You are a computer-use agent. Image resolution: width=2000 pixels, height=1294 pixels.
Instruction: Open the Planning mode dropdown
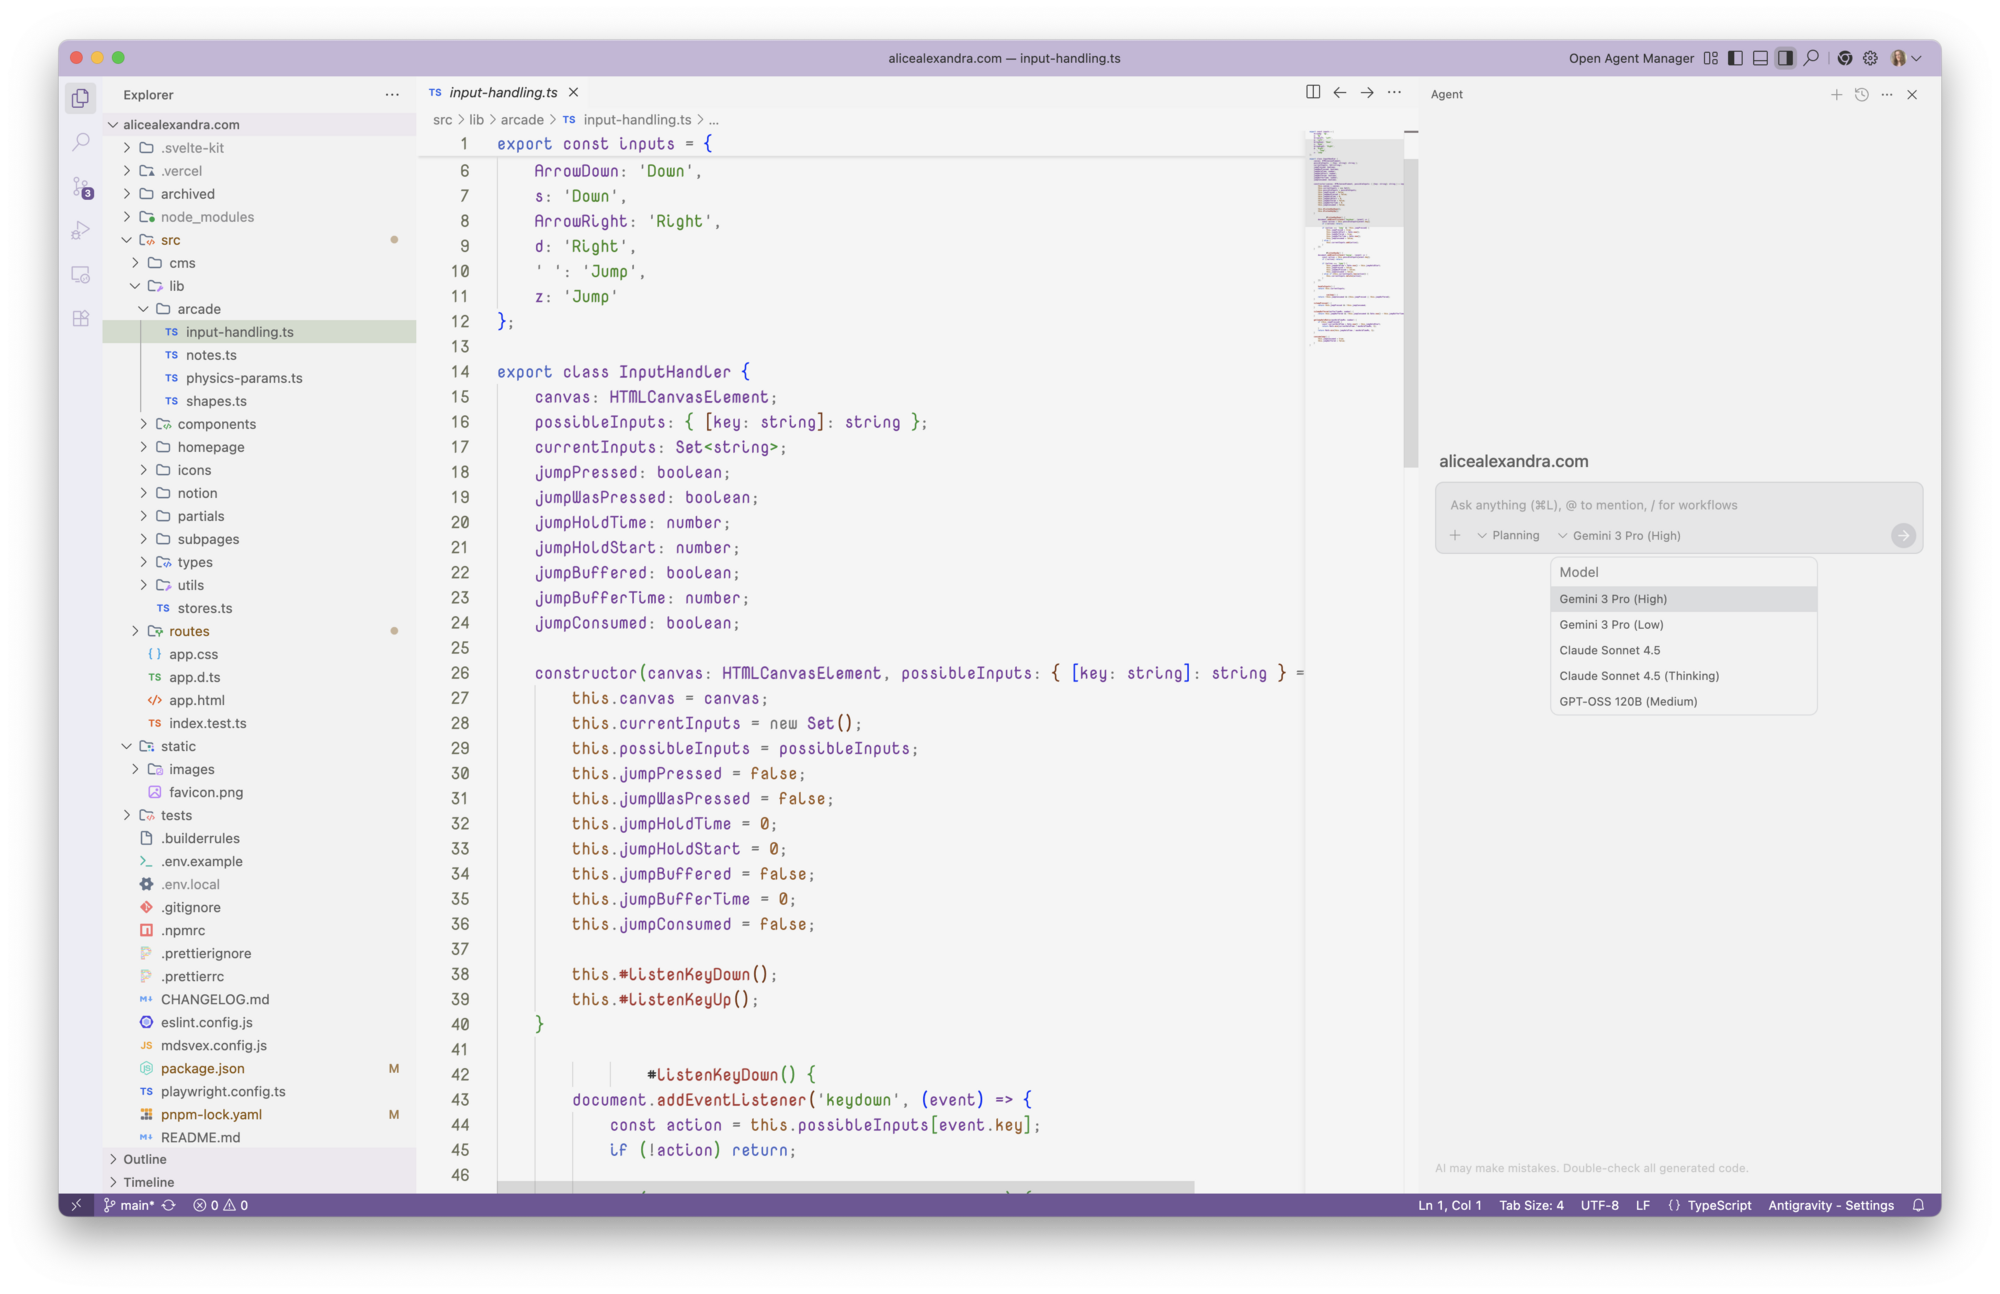1509,535
